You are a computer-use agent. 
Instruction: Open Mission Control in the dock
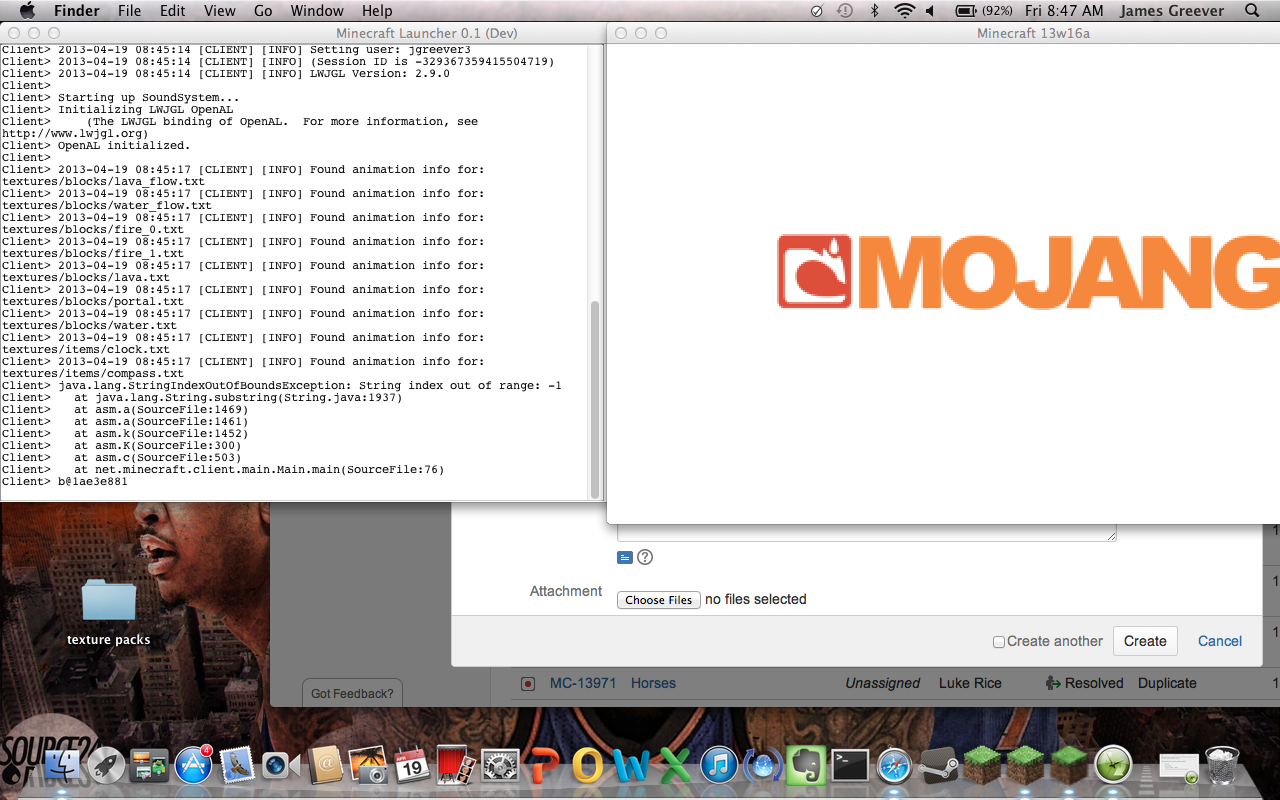[x=149, y=765]
